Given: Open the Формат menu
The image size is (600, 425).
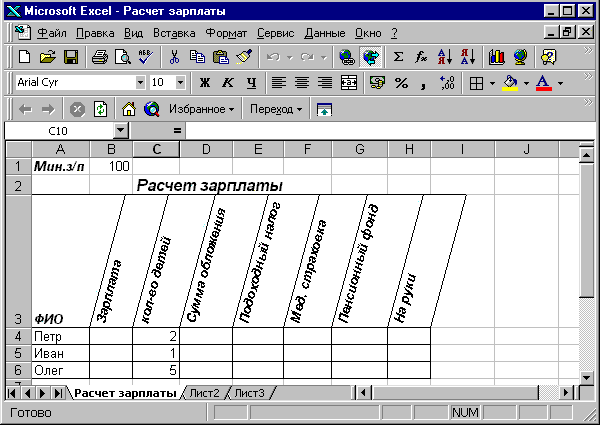Looking at the screenshot, I should (226, 33).
